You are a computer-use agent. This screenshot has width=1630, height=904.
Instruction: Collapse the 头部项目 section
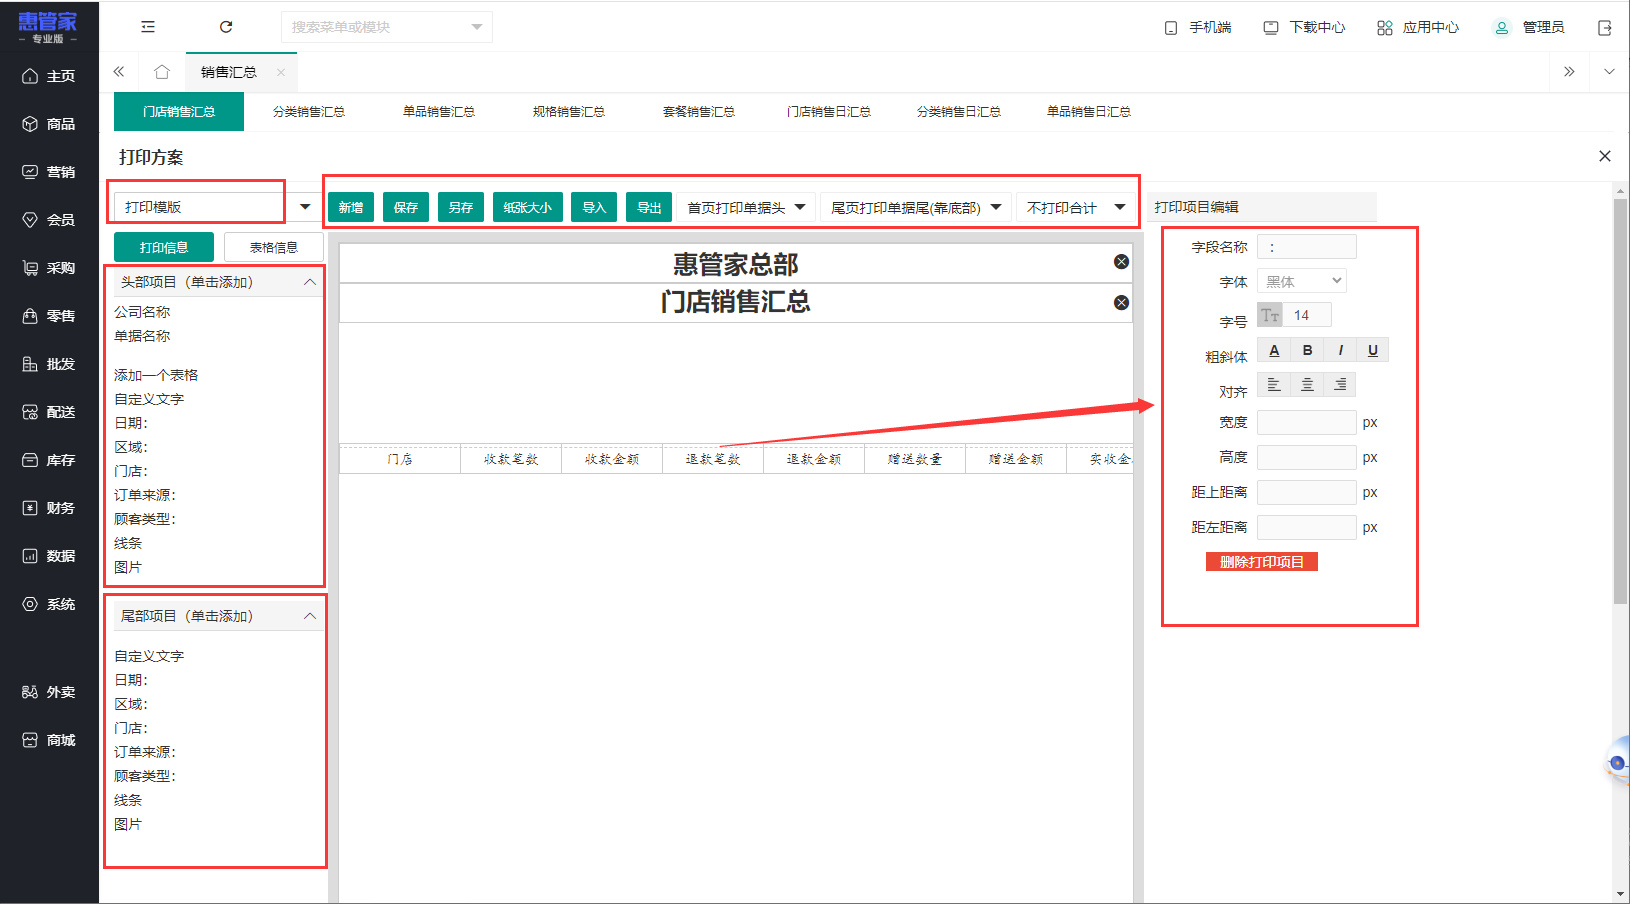pos(310,282)
